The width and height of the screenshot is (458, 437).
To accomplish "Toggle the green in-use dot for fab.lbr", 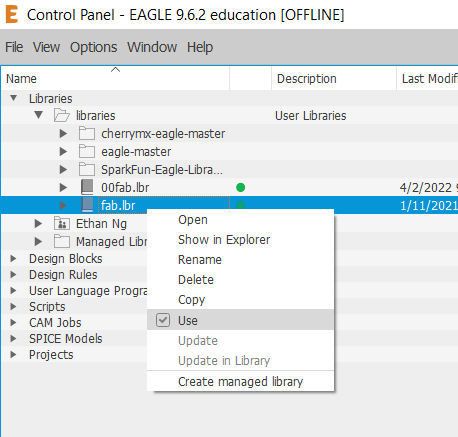I will coord(240,205).
